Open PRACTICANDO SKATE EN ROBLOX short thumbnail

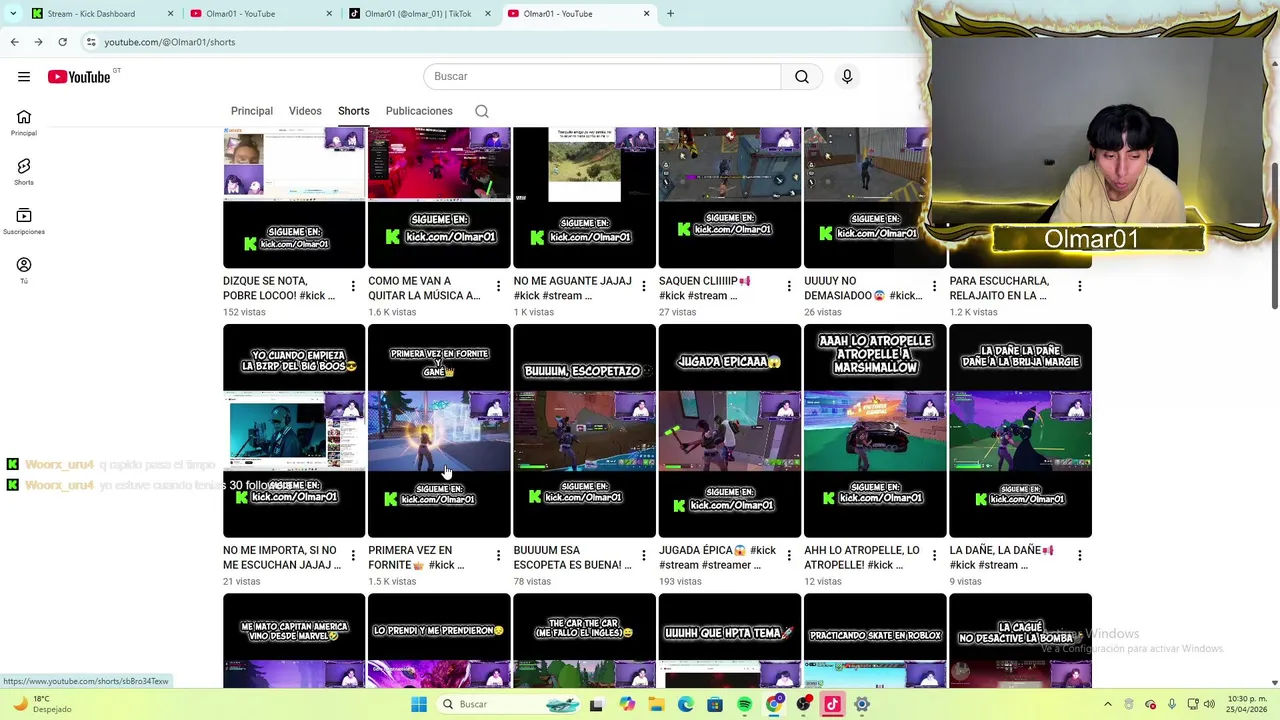[x=875, y=640]
